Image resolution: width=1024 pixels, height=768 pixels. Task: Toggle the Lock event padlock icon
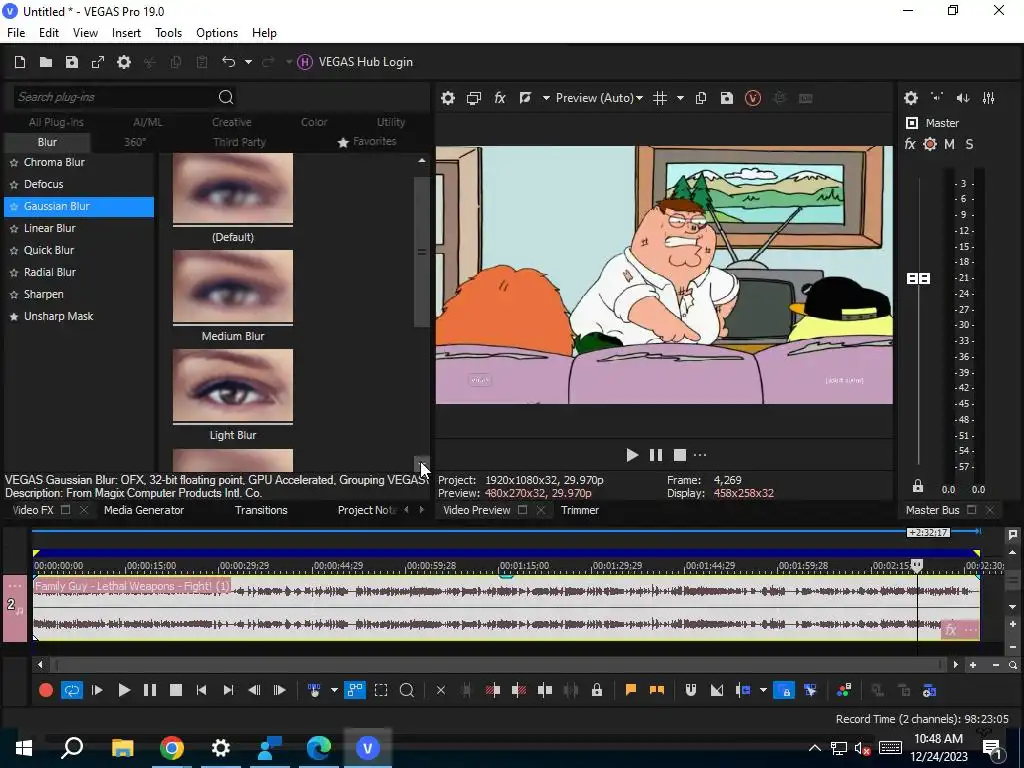pyautogui.click(x=597, y=690)
